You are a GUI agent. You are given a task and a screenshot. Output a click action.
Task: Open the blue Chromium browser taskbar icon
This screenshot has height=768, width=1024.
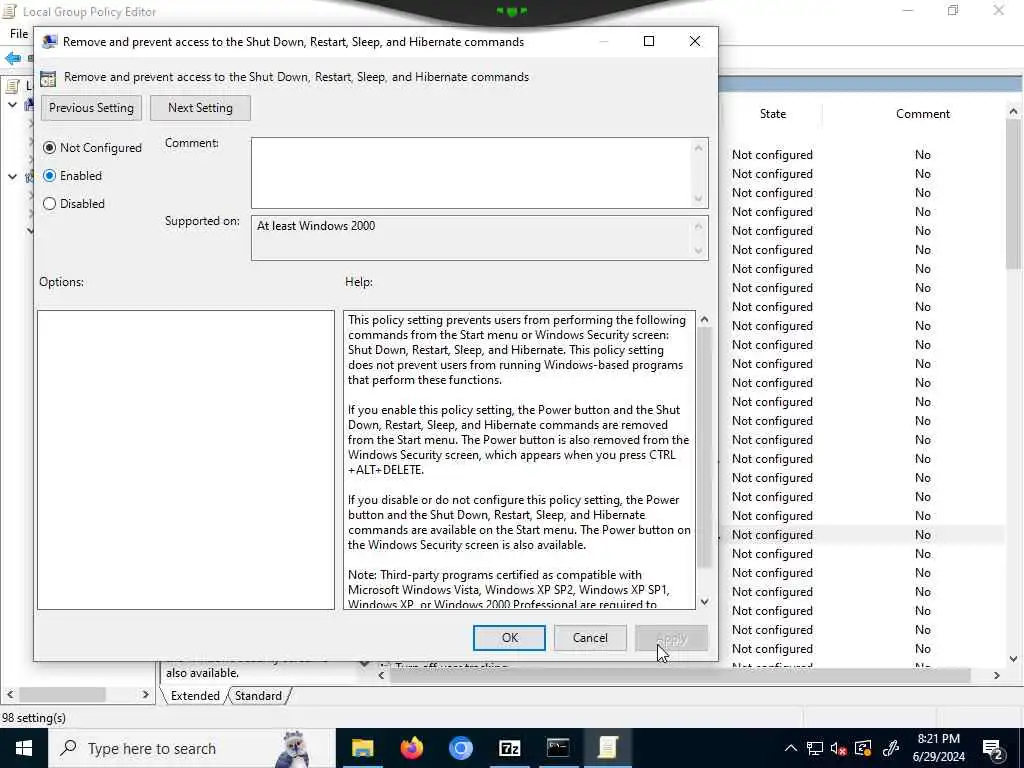460,748
